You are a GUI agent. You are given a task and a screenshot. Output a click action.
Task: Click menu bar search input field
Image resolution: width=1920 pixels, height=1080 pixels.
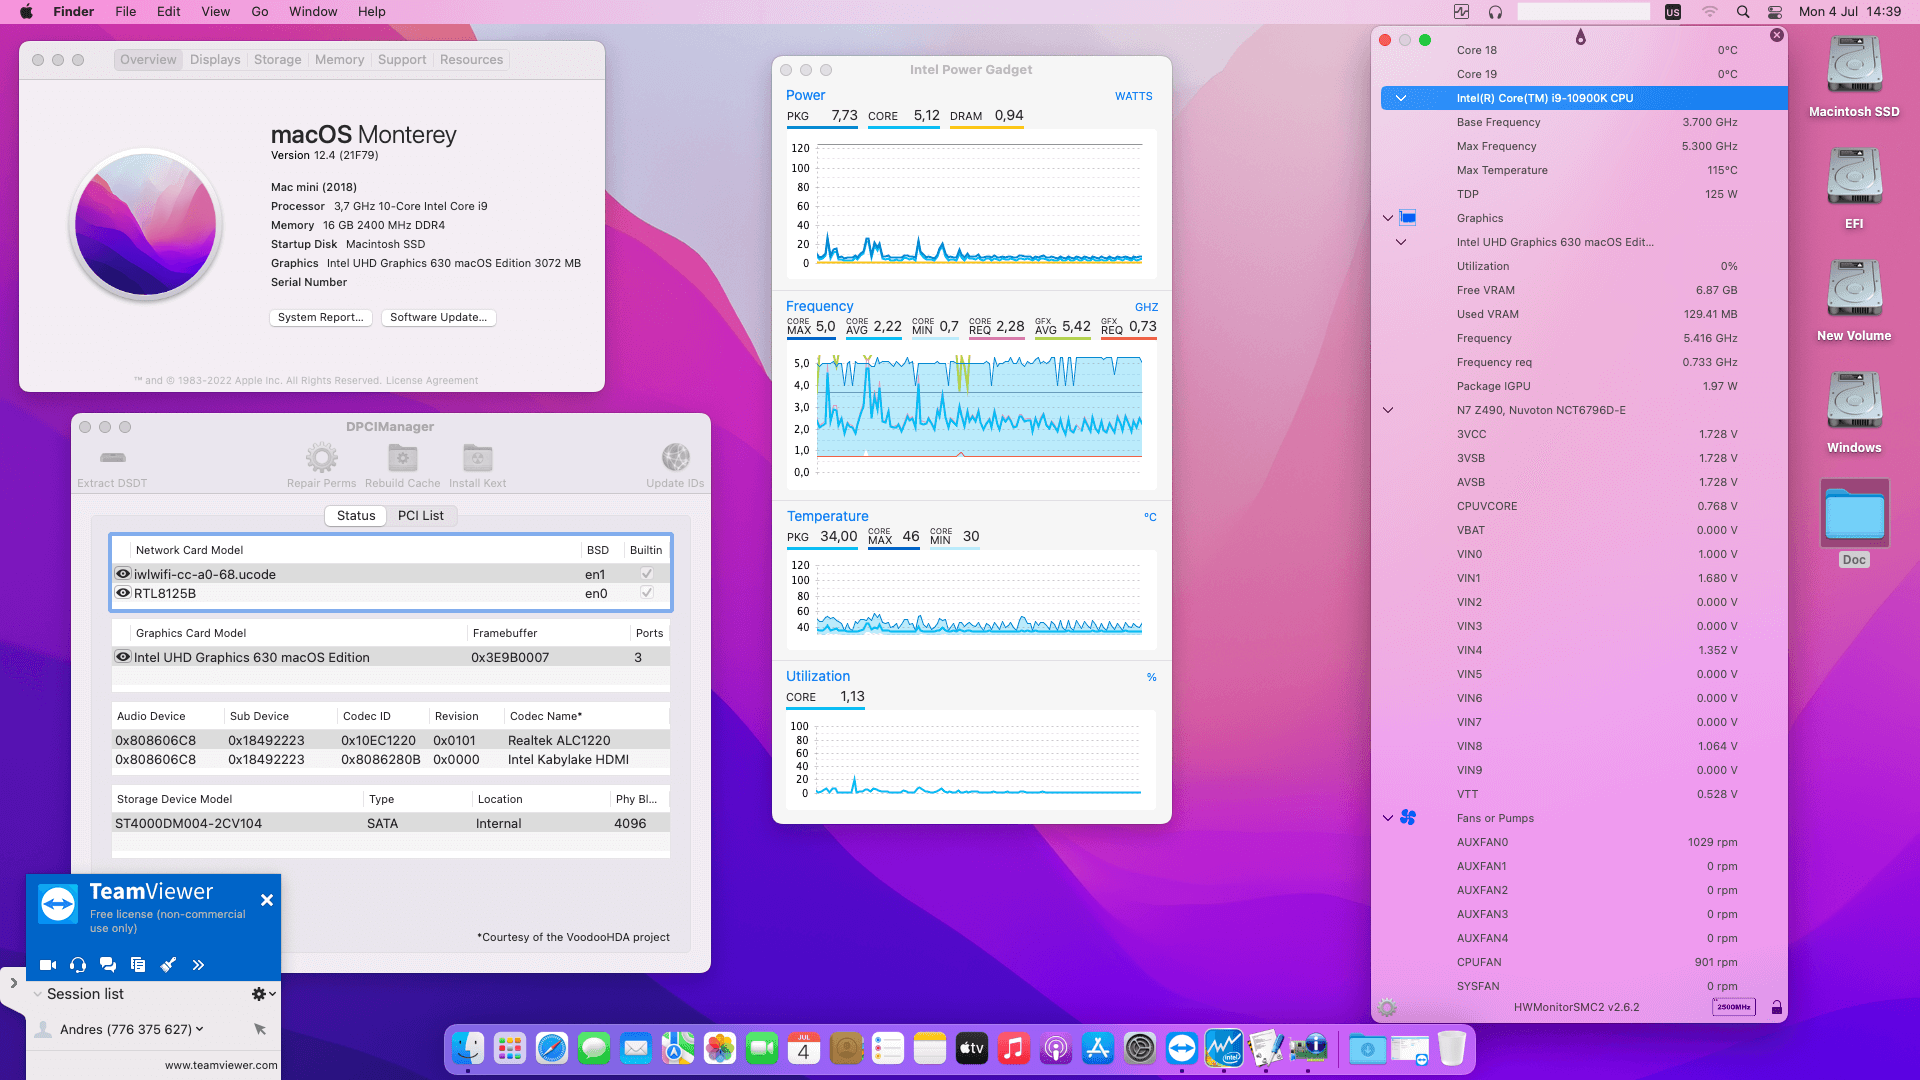(x=1584, y=12)
